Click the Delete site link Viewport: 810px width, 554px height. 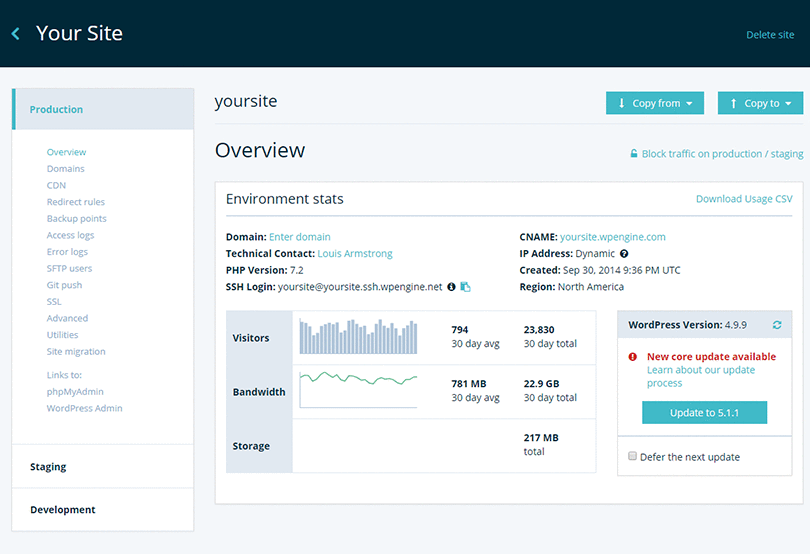(770, 35)
